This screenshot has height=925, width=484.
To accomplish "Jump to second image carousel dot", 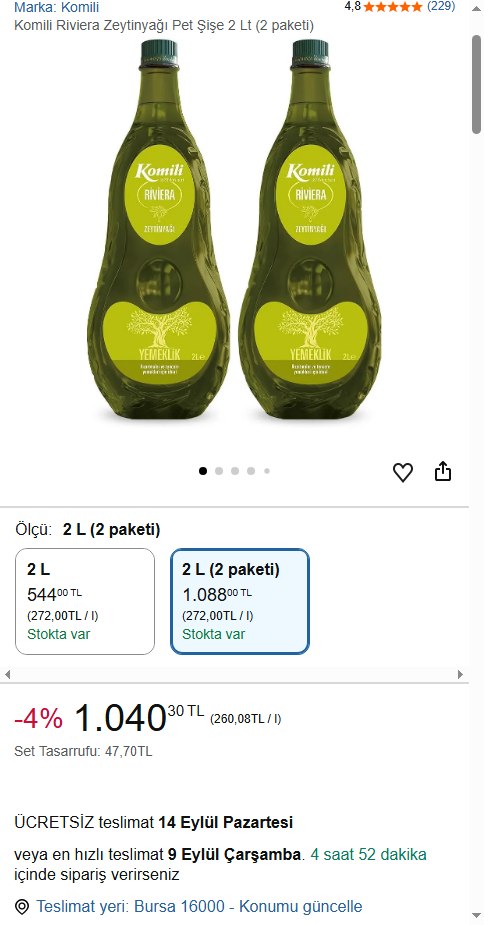I will click(219, 471).
